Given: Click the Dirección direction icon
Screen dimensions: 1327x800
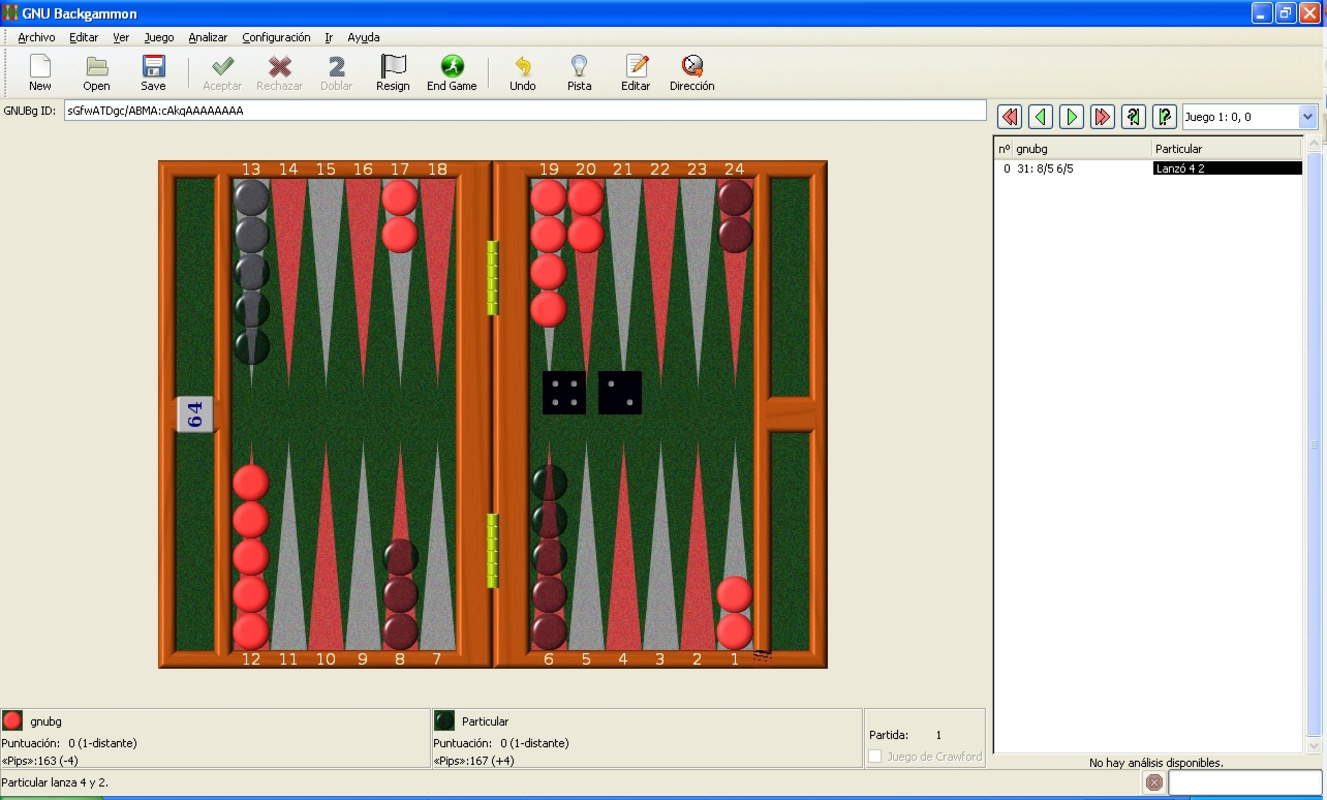Looking at the screenshot, I should [692, 70].
